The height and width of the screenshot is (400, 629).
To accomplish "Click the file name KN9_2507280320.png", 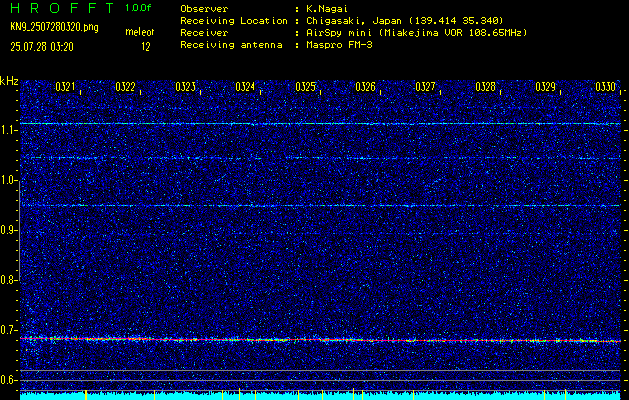I will click(54, 28).
